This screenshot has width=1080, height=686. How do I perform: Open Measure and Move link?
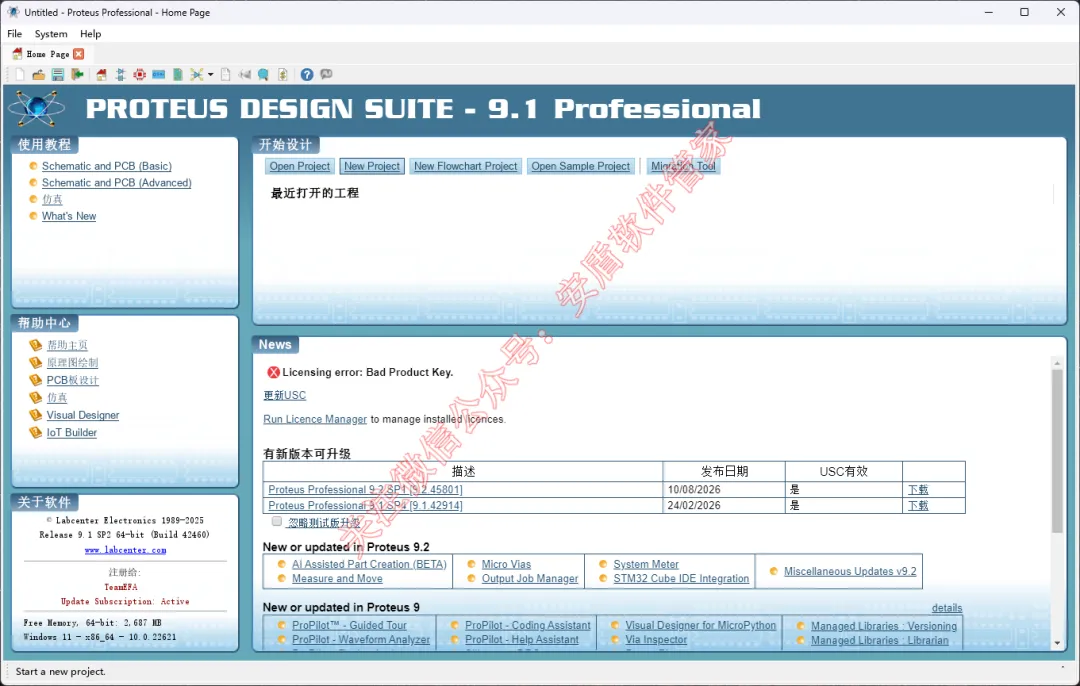coord(337,579)
